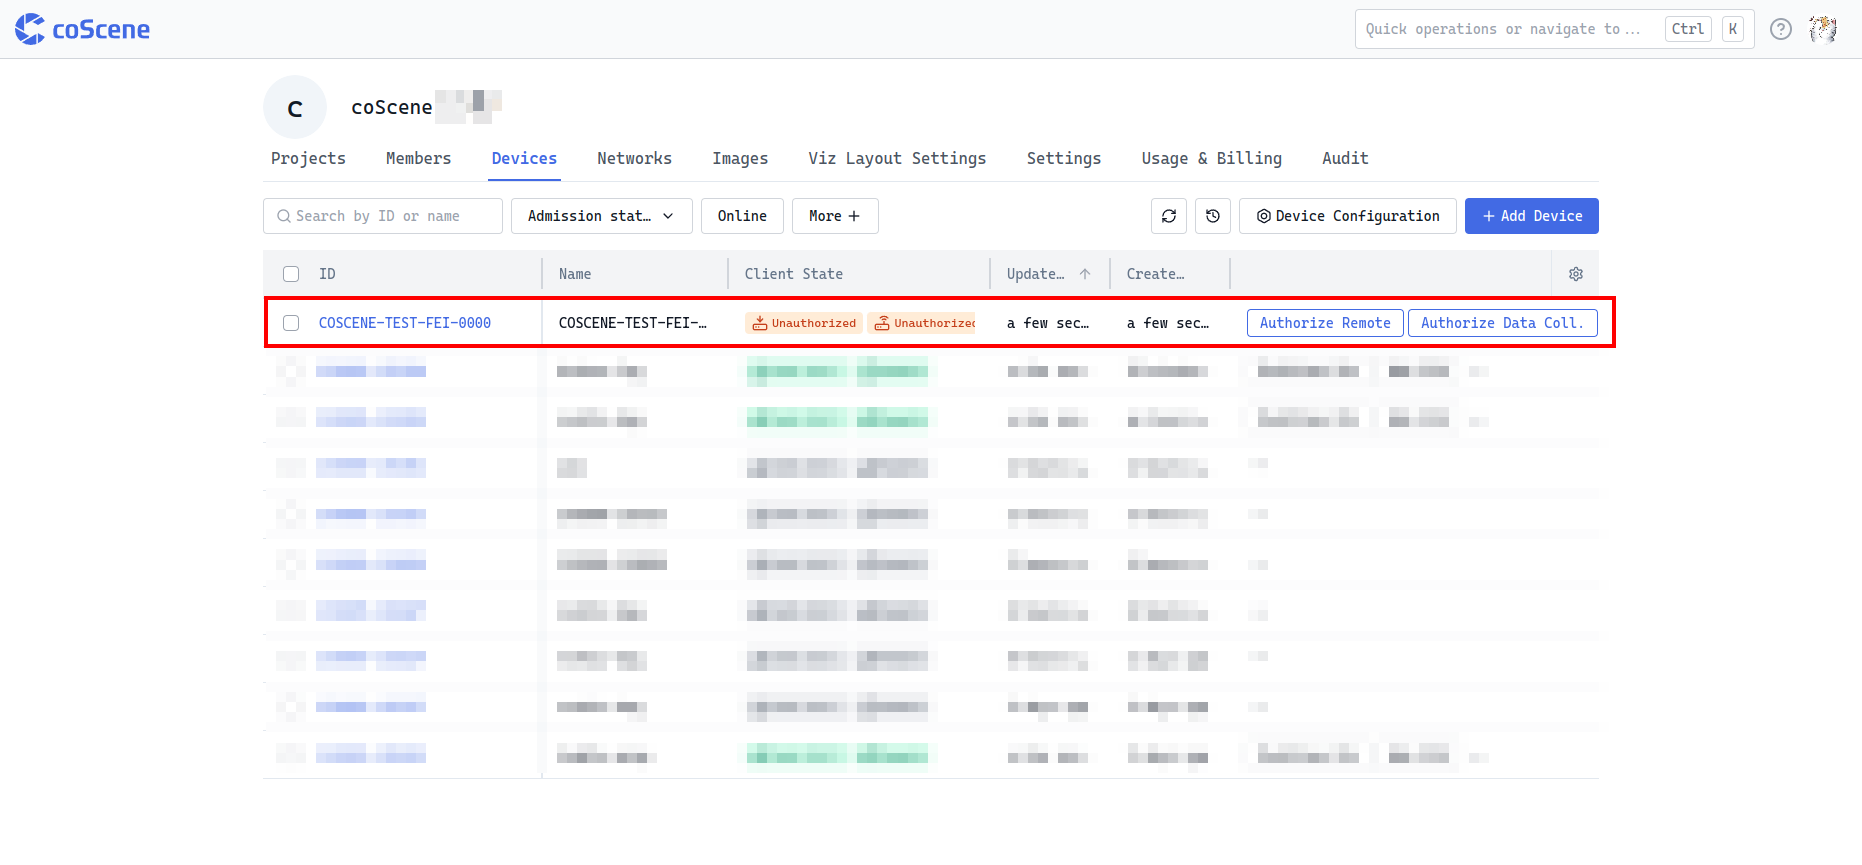The image size is (1862, 865).
Task: Expand the Admission status dropdown
Action: (x=601, y=216)
